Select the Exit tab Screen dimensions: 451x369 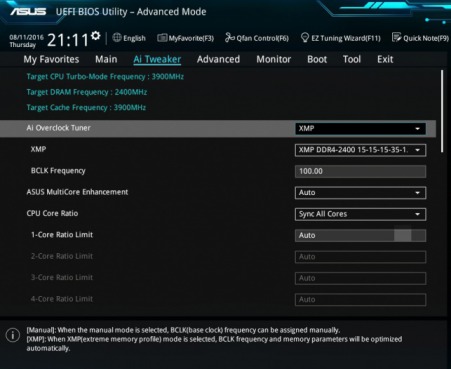point(385,59)
